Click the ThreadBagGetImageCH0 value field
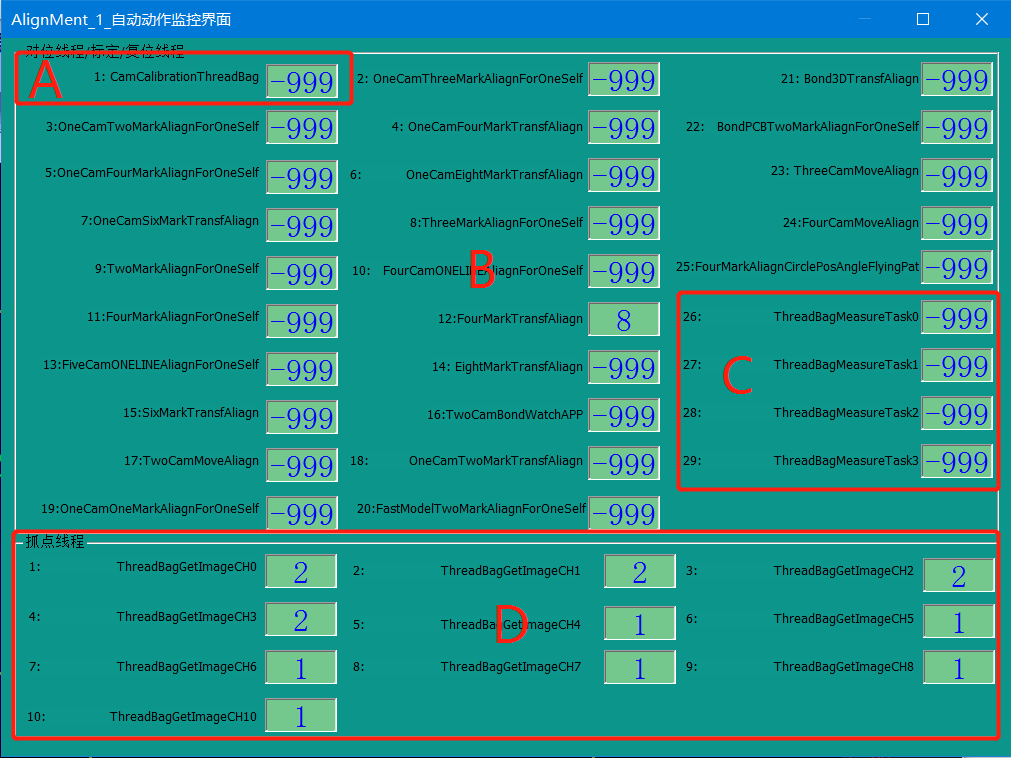This screenshot has height=758, width=1011. coord(301,571)
